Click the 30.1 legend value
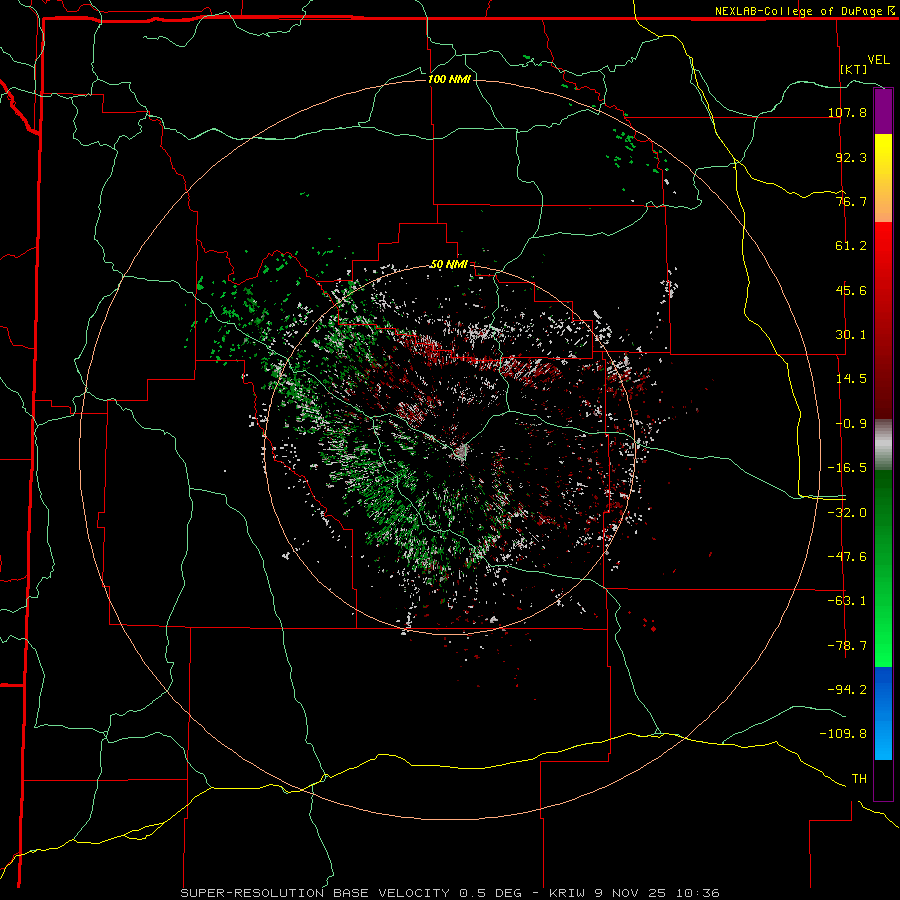Viewport: 900px width, 900px height. pyautogui.click(x=851, y=335)
